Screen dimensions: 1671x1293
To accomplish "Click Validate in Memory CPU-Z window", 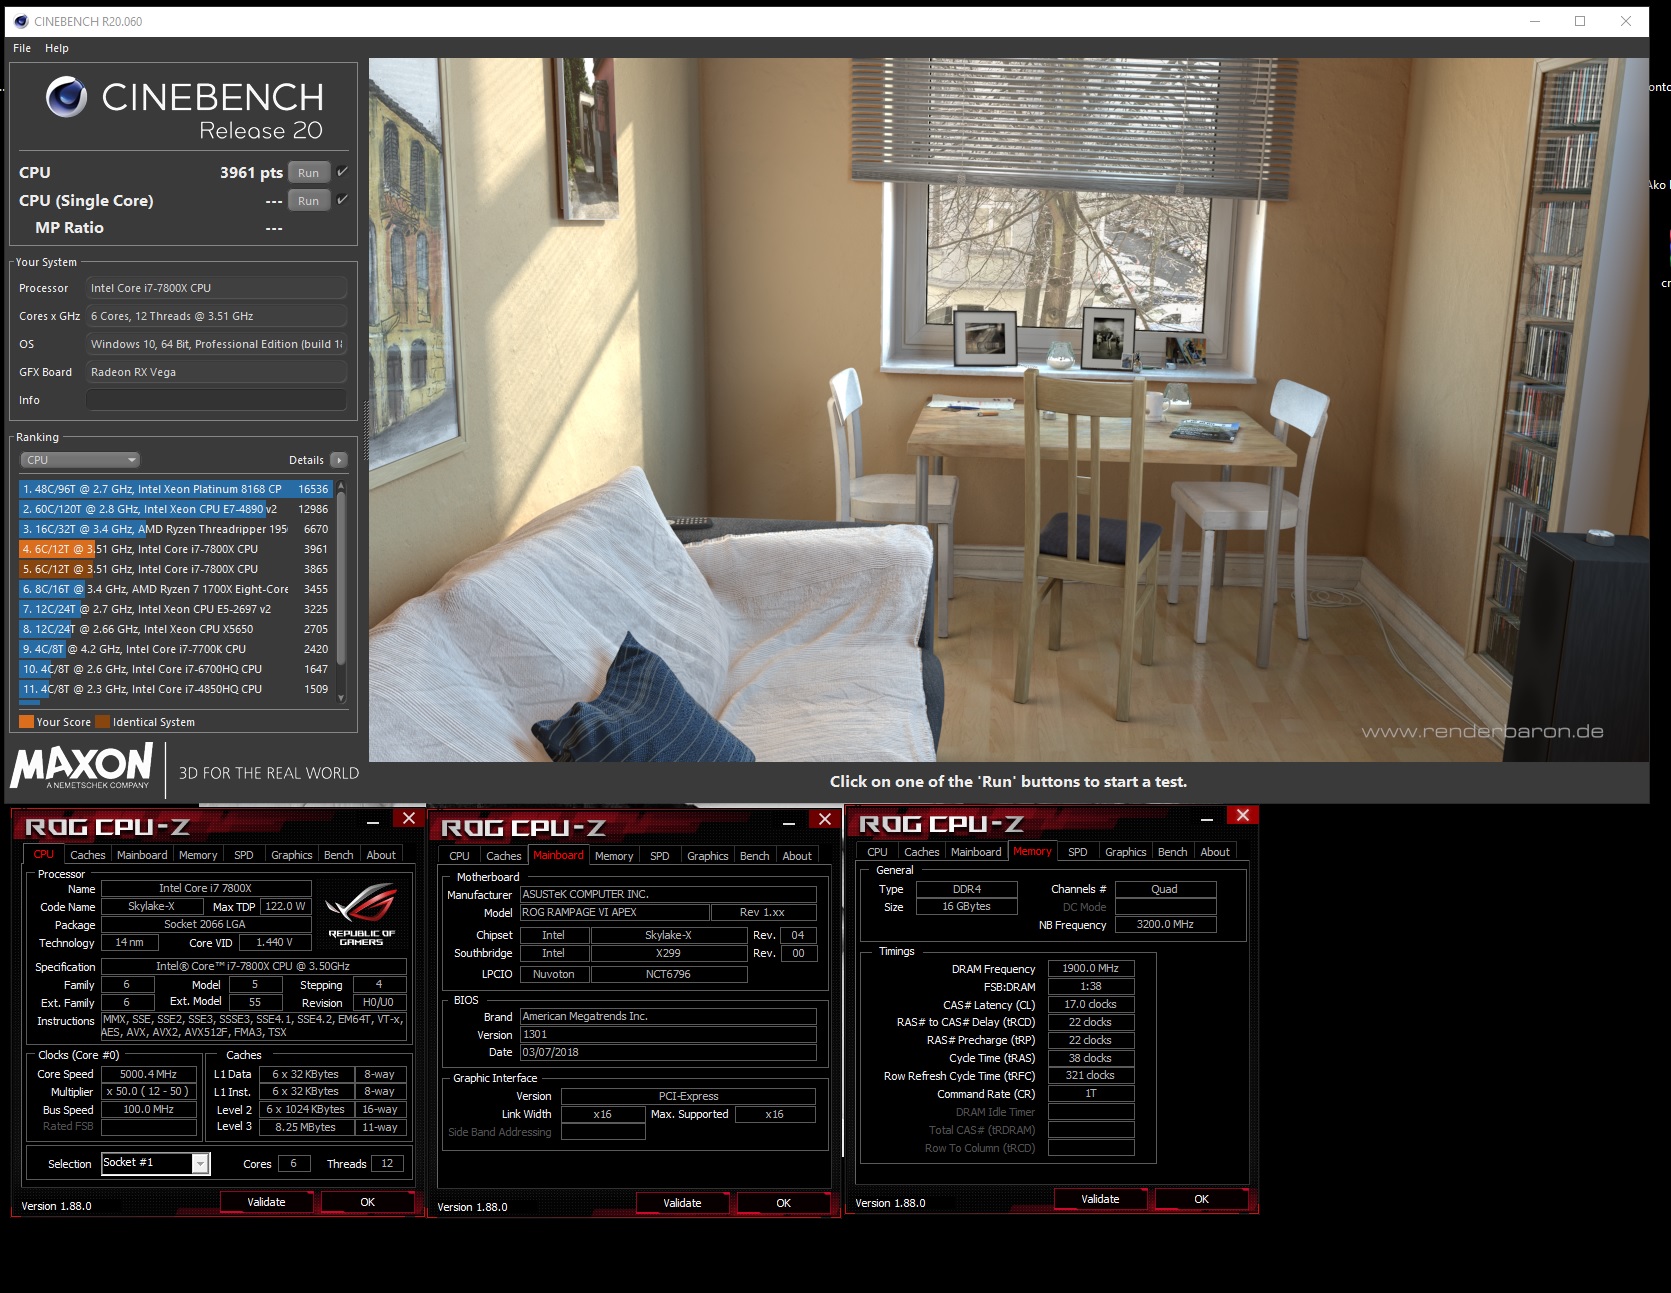I will [x=1101, y=1199].
